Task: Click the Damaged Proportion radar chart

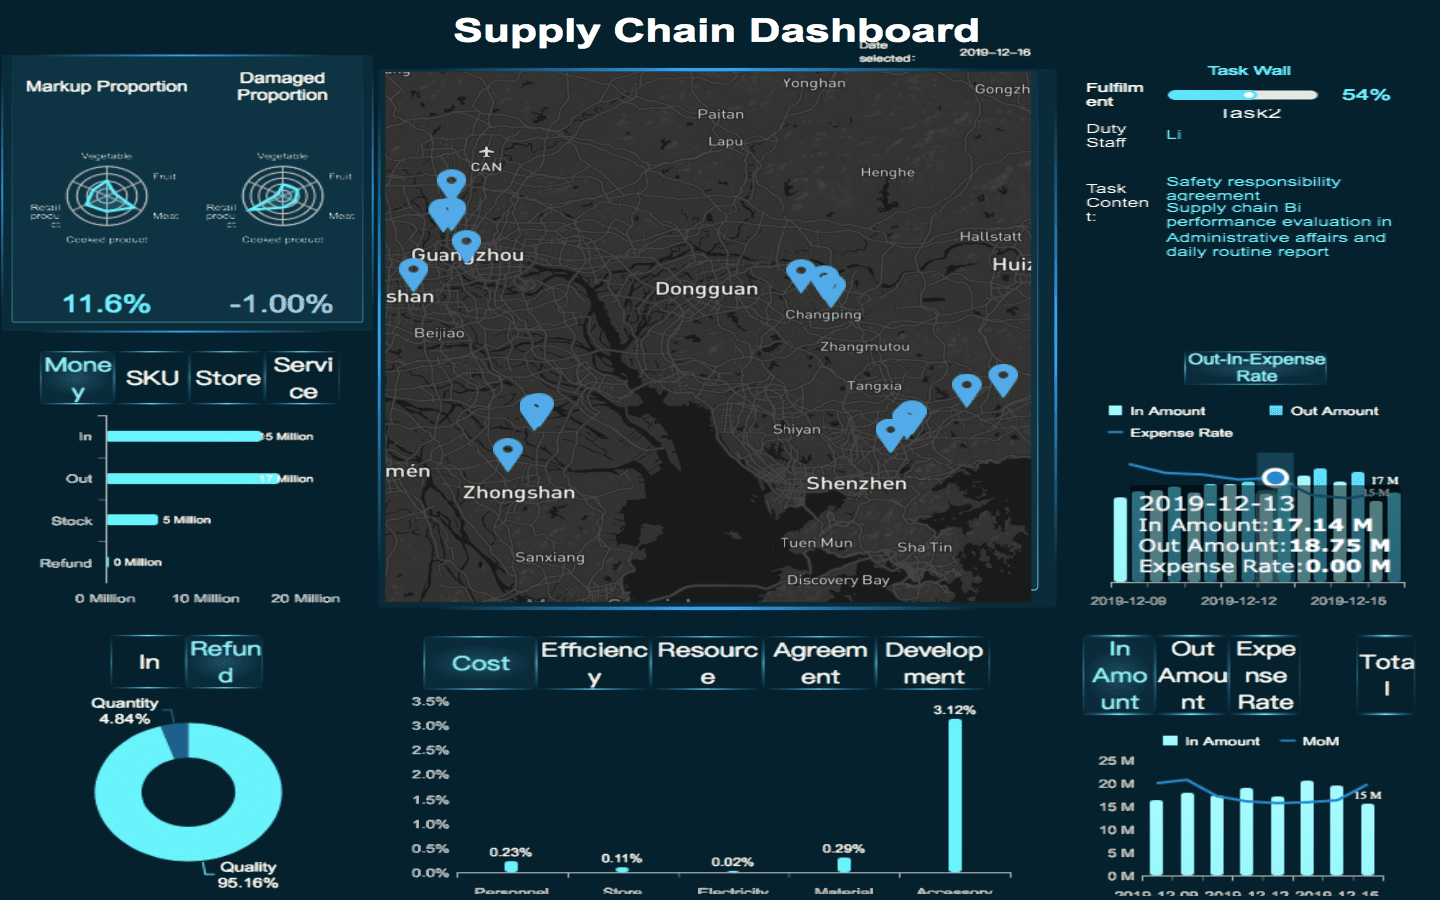Action: [283, 197]
